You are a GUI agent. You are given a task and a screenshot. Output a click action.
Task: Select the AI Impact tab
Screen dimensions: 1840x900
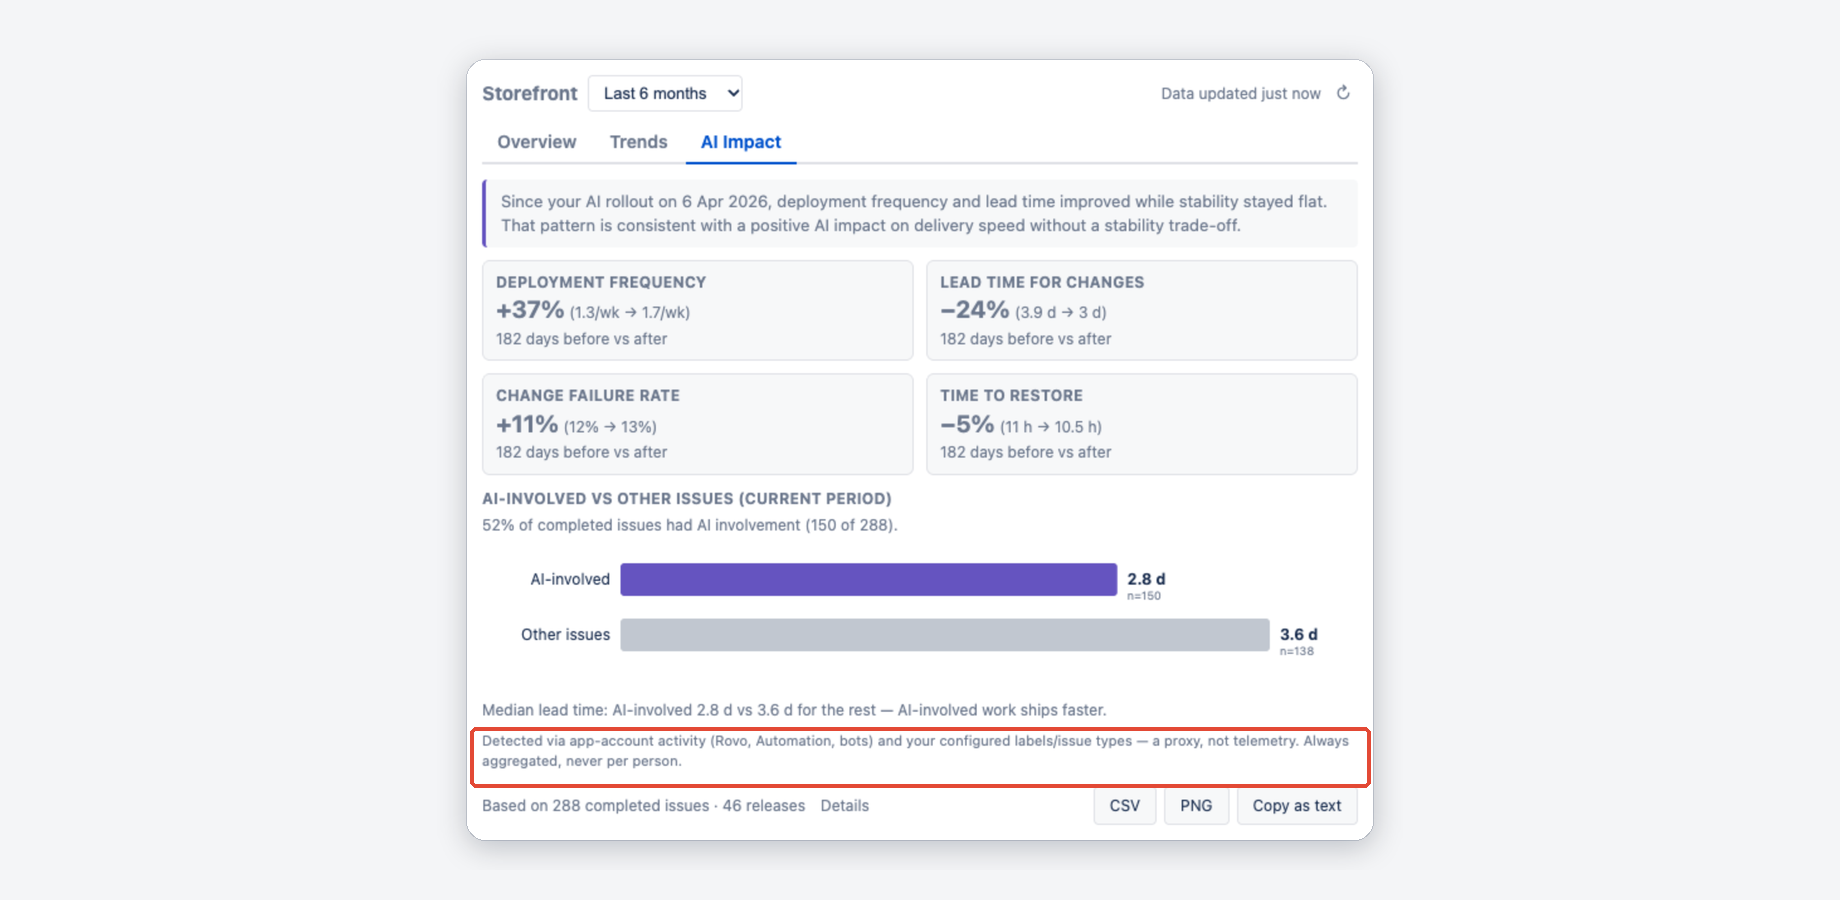[741, 142]
